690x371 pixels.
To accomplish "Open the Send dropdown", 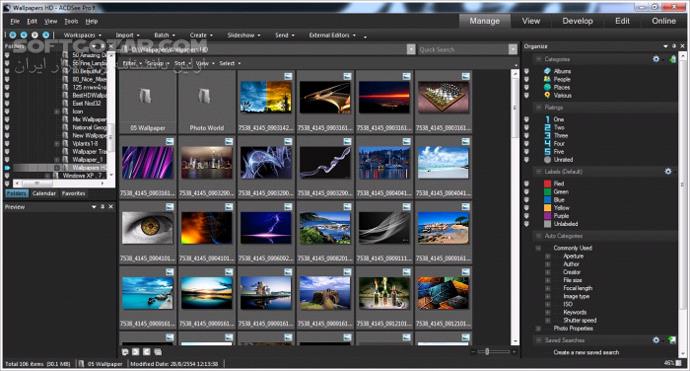I will 284,35.
